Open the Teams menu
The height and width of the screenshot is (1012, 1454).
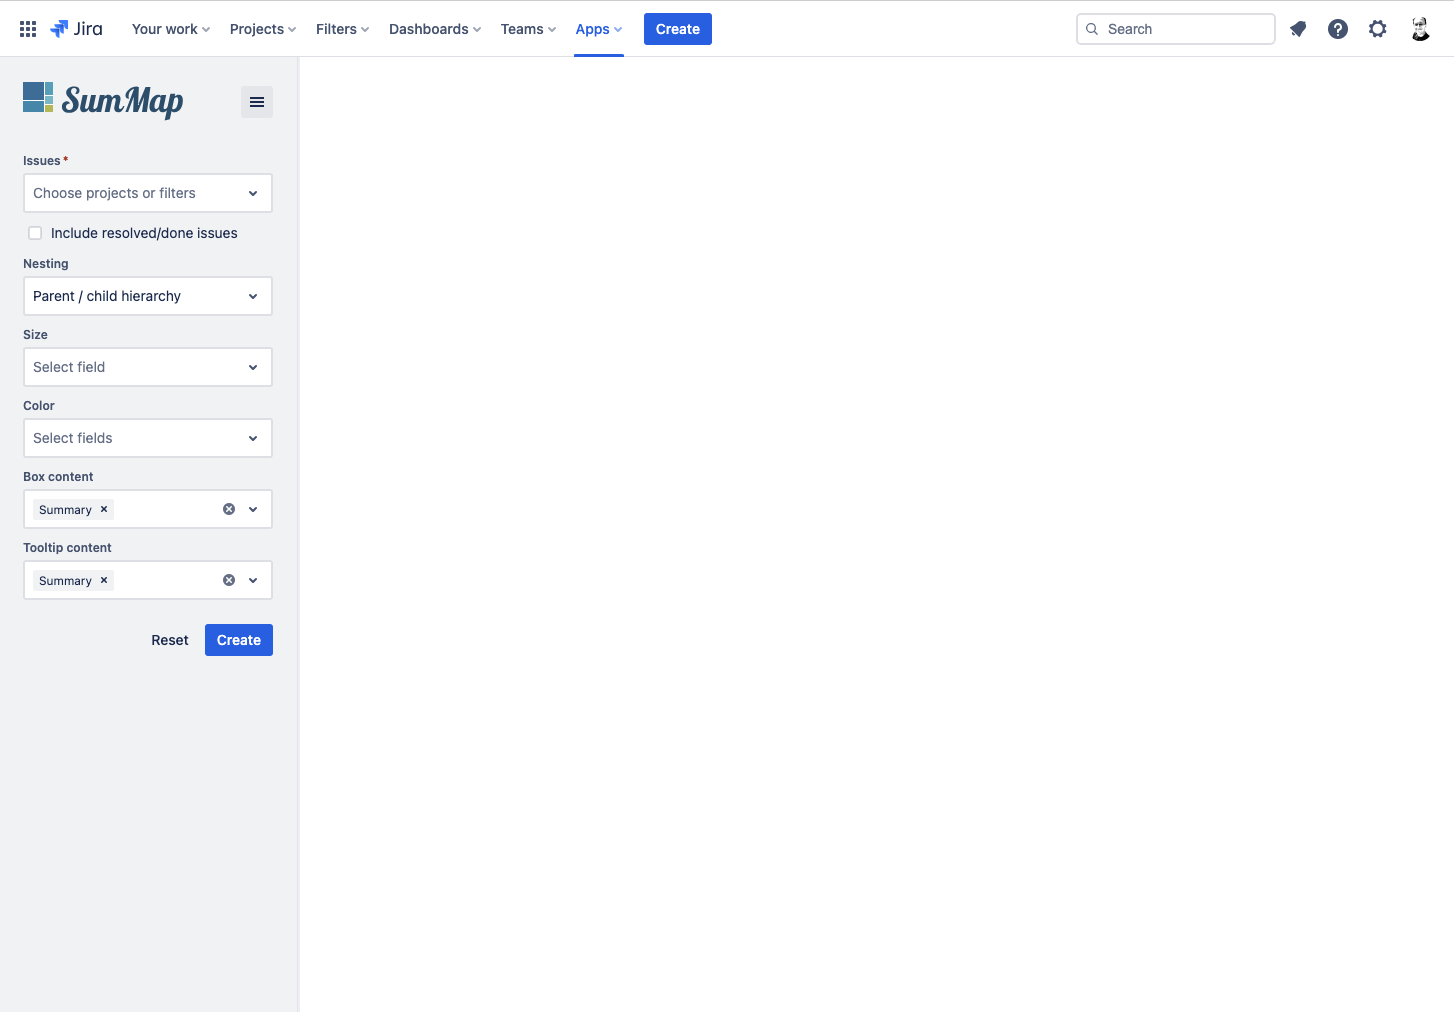528,29
